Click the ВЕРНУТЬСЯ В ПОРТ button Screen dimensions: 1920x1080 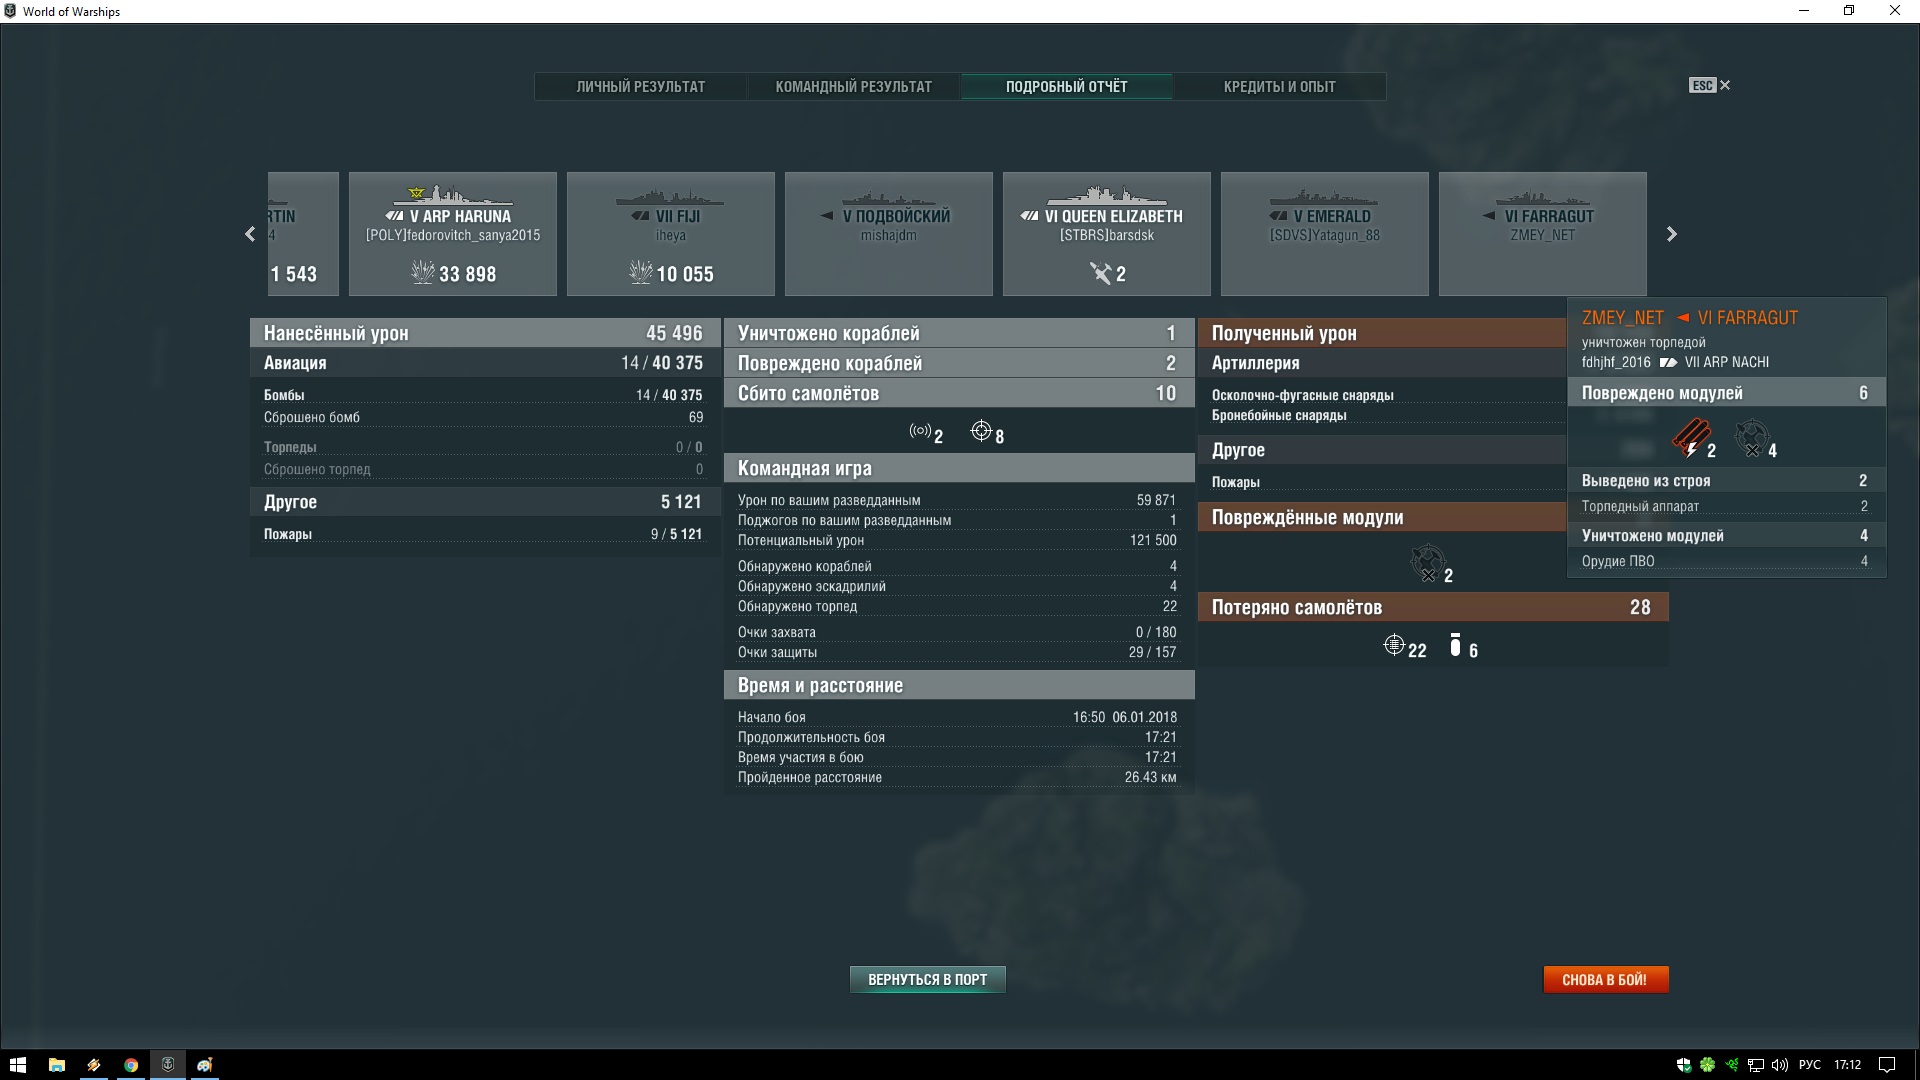[x=927, y=980]
